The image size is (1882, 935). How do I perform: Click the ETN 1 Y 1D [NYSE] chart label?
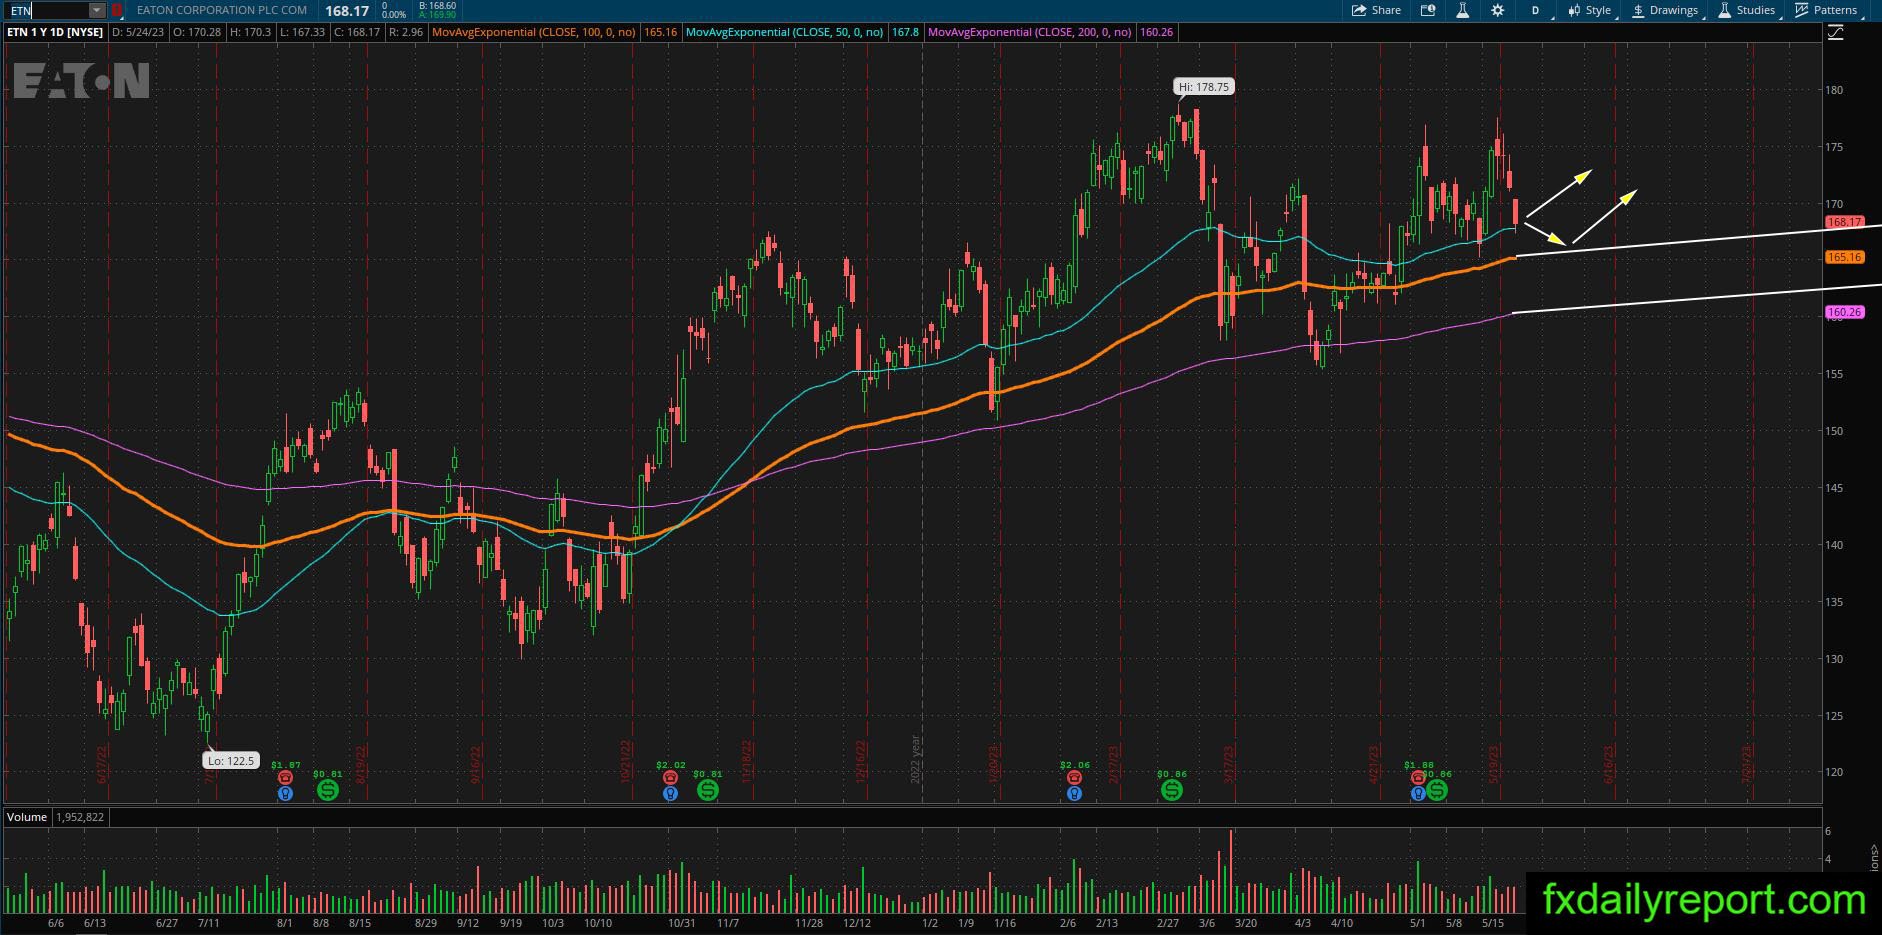55,32
